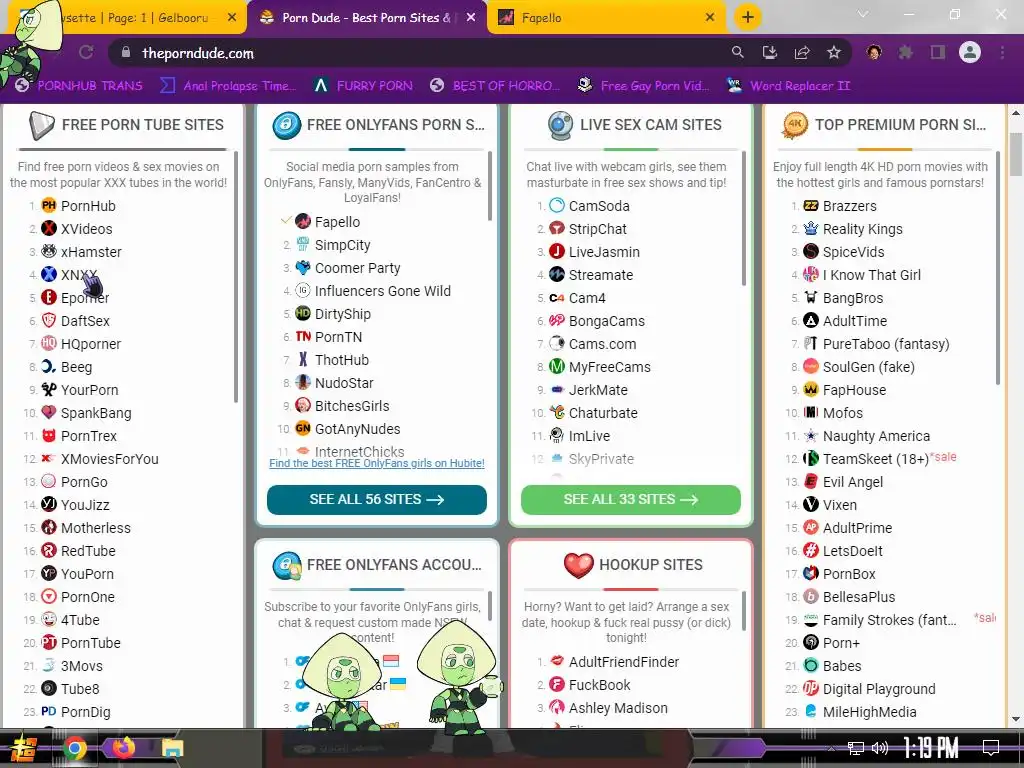Image resolution: width=1024 pixels, height=768 pixels.
Task: Click the Free OnlyFans Porn Sites header icon
Action: pyautogui.click(x=287, y=125)
